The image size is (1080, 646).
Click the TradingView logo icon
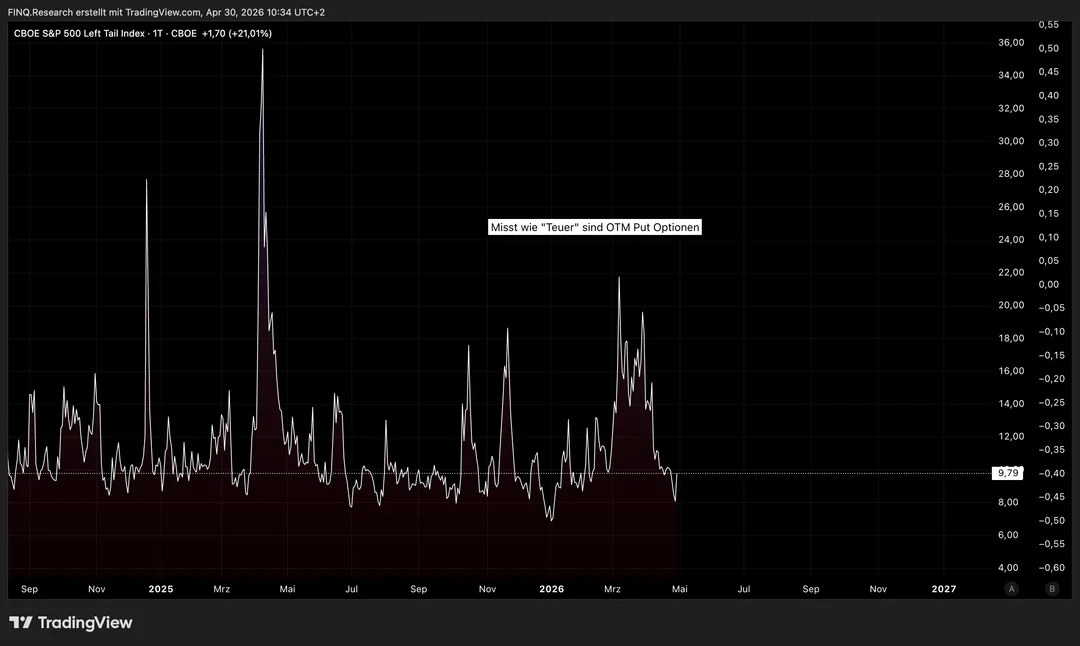(x=20, y=623)
